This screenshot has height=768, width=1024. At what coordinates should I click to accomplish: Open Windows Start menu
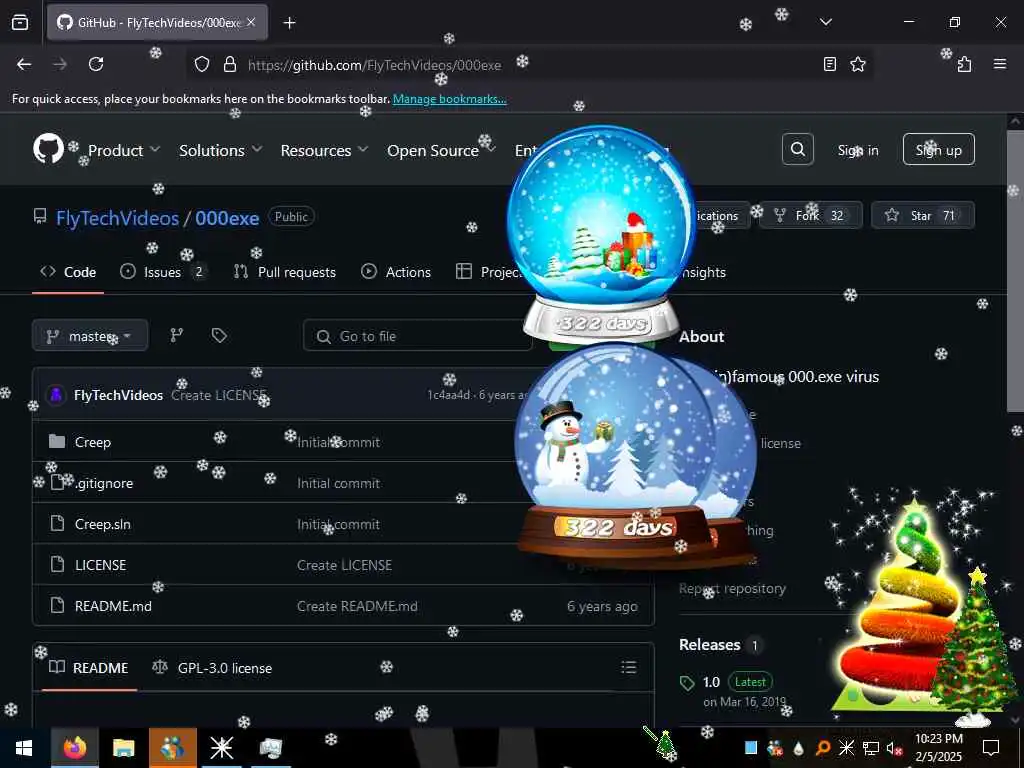24,748
